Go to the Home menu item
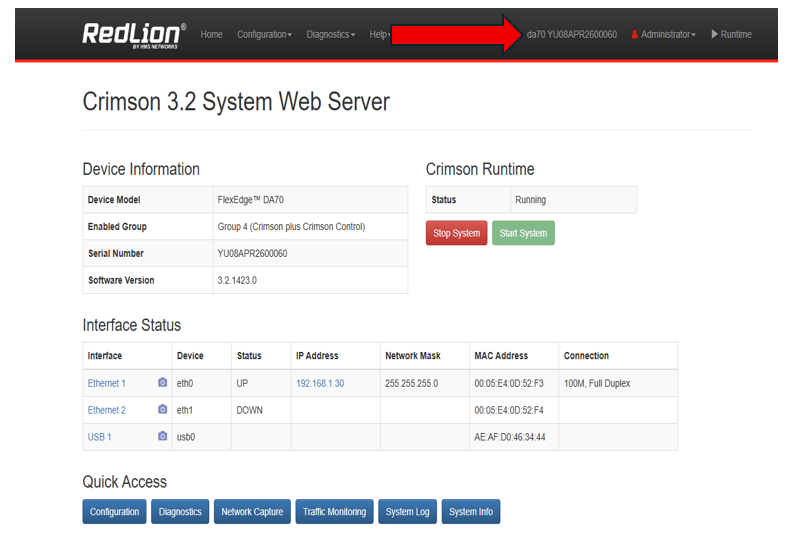798x551 pixels. click(x=211, y=34)
